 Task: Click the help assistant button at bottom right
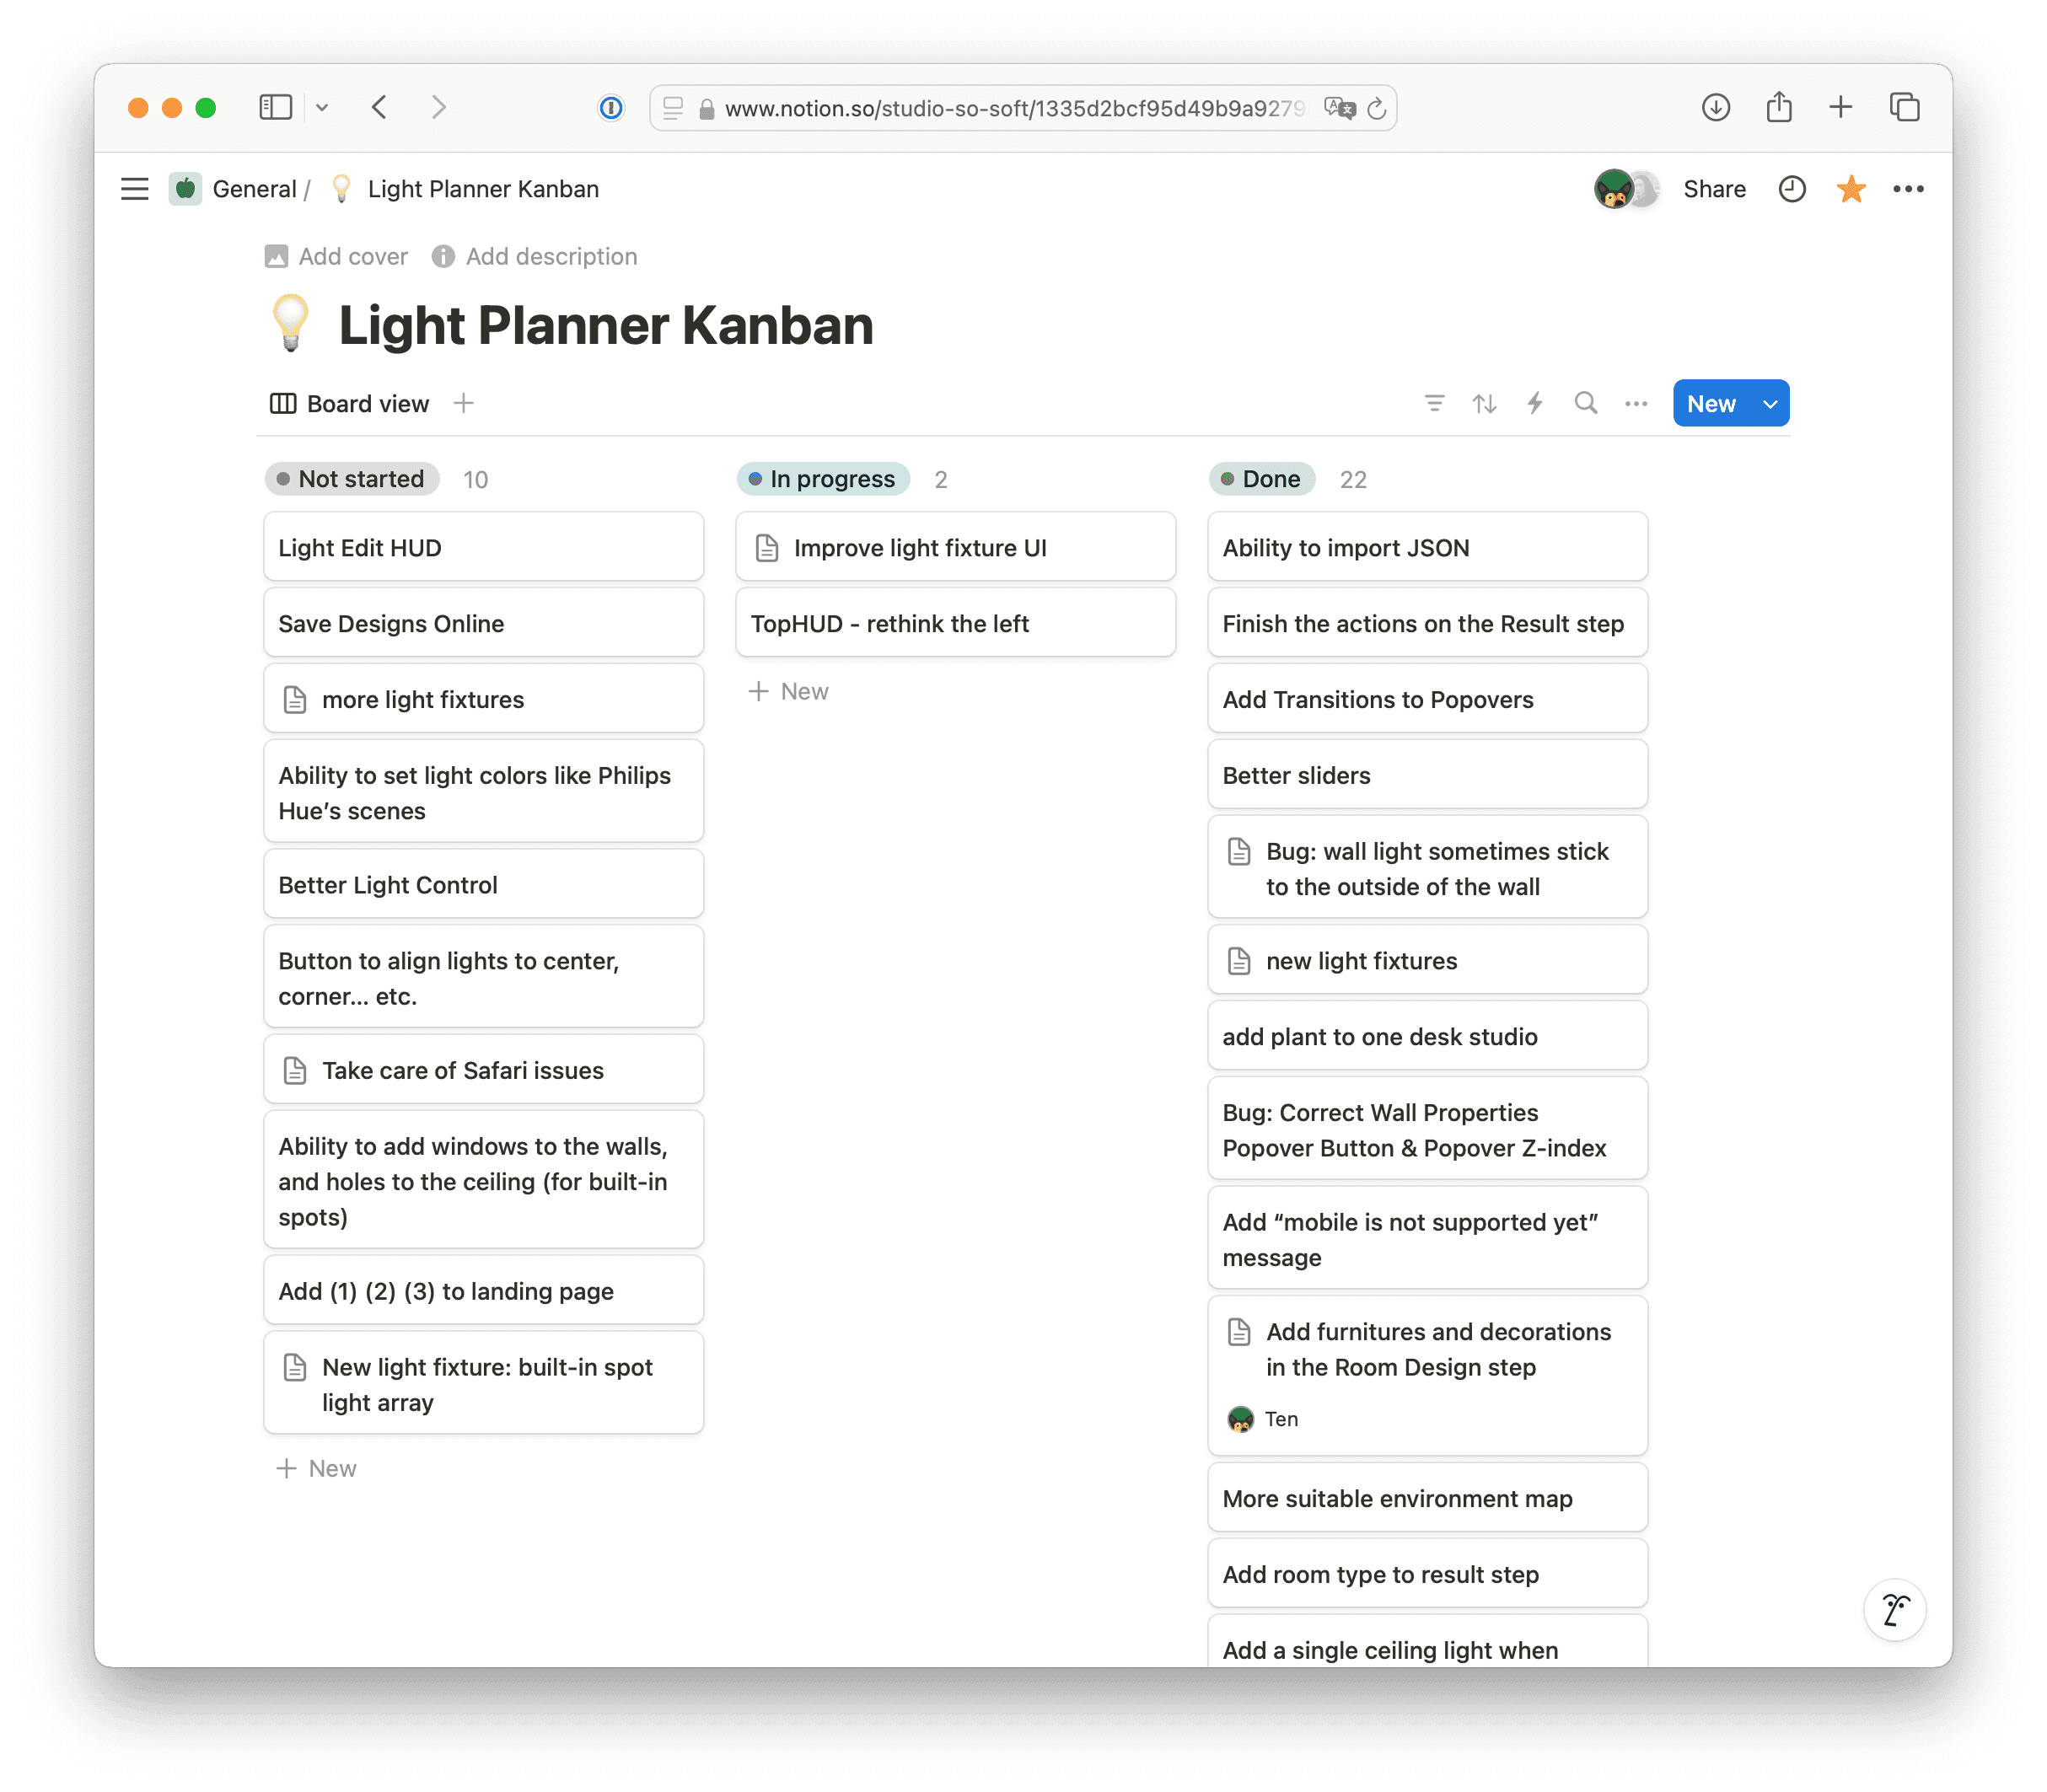[1894, 1609]
